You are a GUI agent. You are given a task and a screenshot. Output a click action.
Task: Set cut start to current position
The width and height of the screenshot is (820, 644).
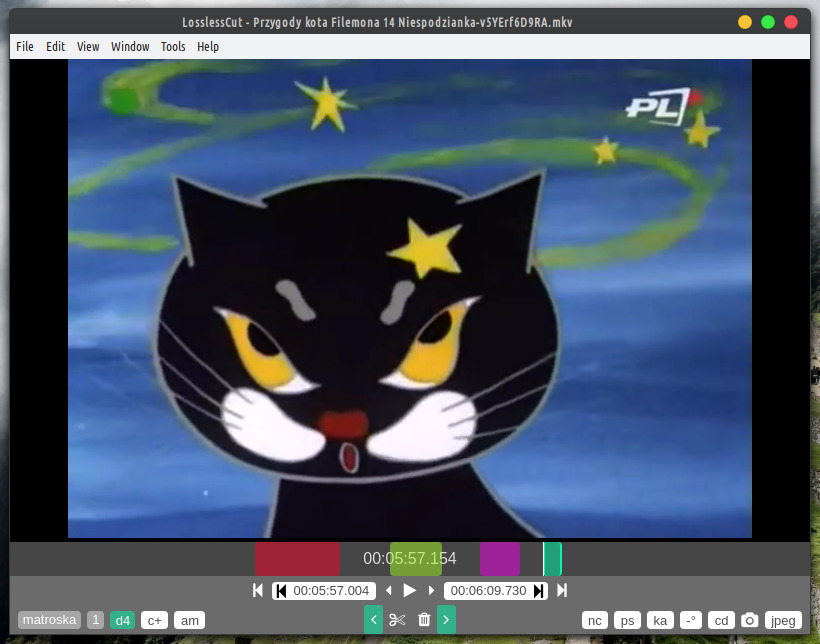[x=281, y=591]
